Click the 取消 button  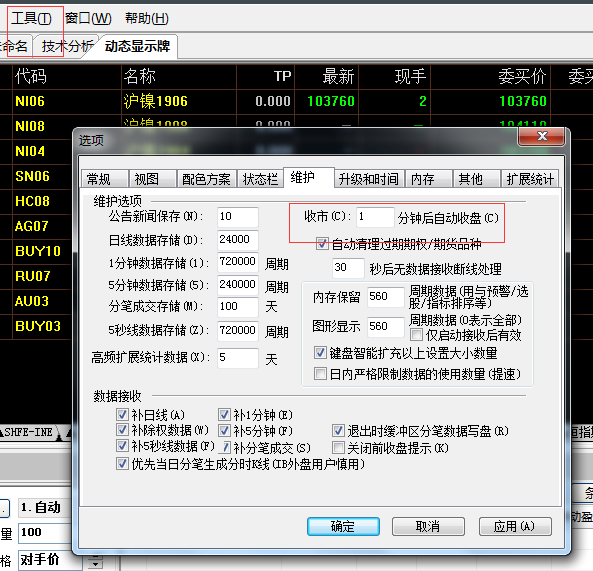tap(428, 526)
